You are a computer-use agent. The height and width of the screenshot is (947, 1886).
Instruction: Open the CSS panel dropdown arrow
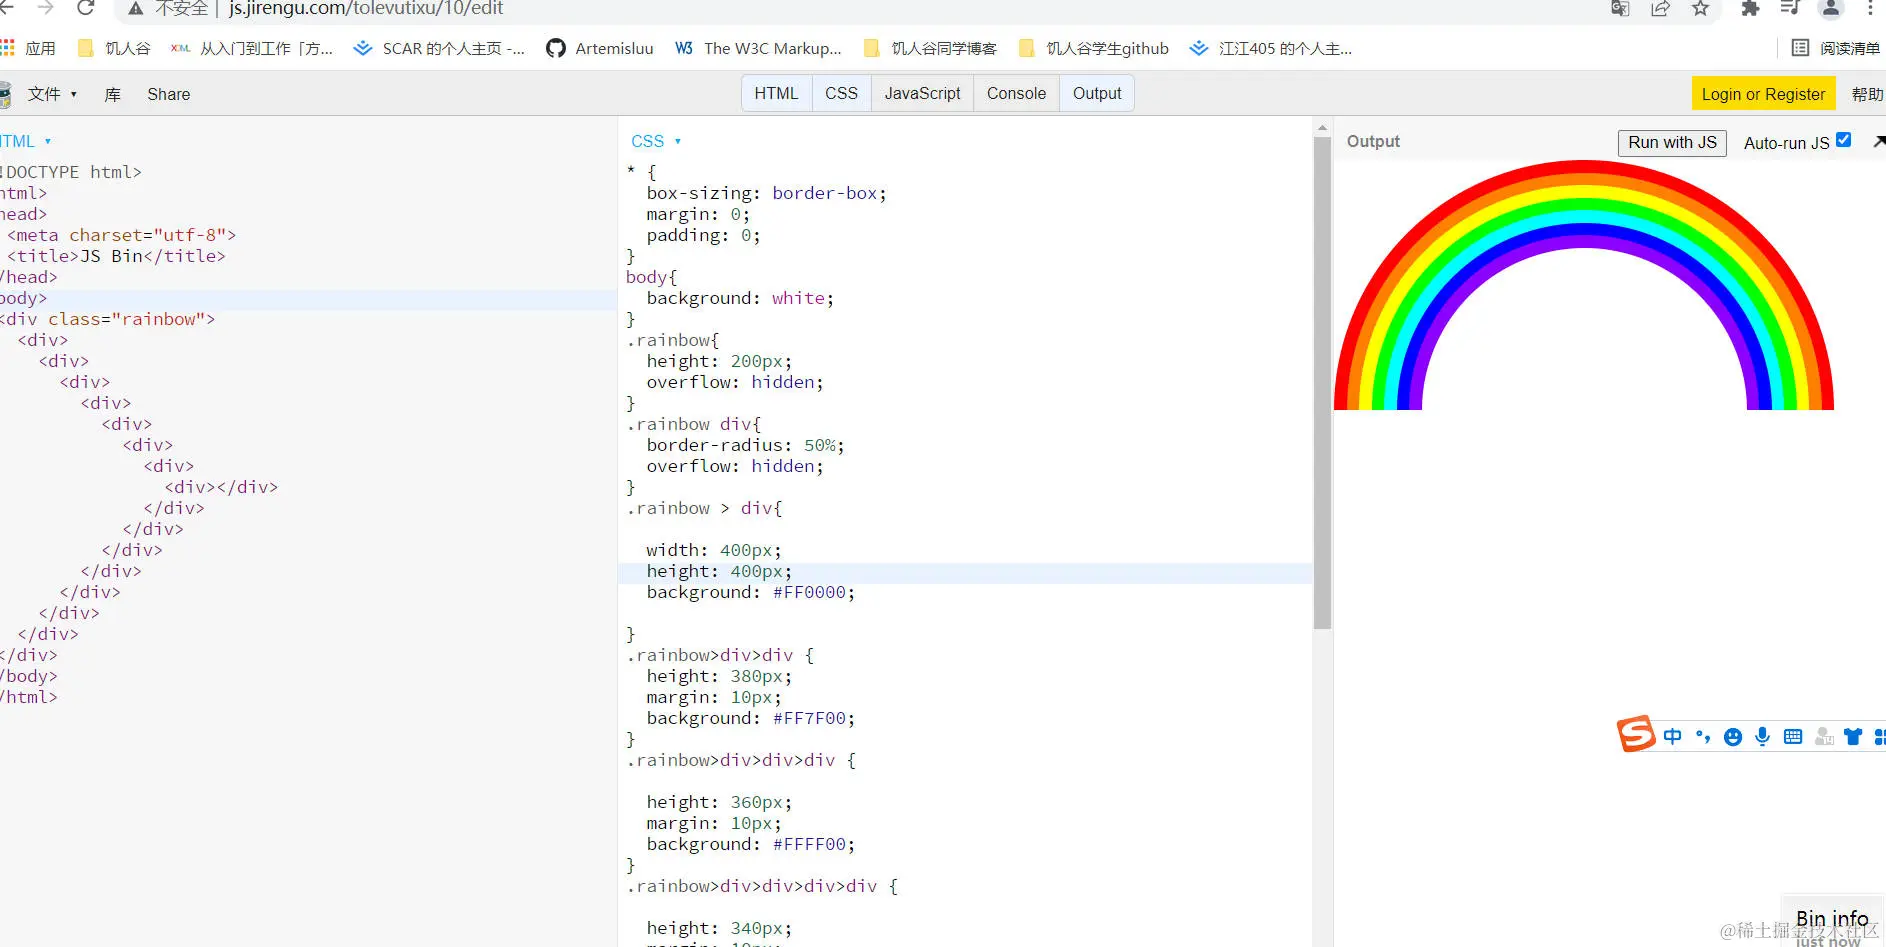tap(679, 141)
